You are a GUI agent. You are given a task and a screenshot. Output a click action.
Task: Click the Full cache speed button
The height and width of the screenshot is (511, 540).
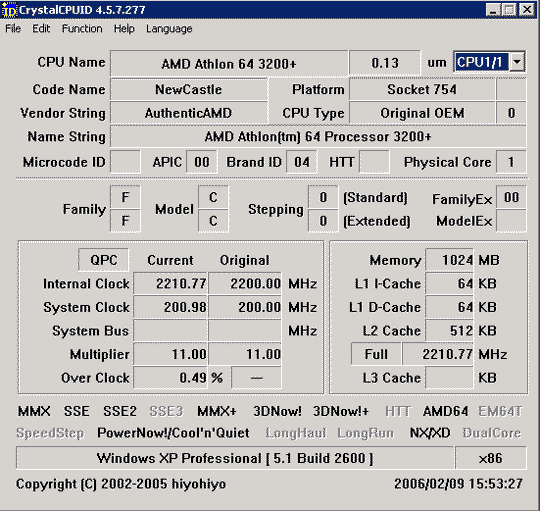(x=376, y=354)
